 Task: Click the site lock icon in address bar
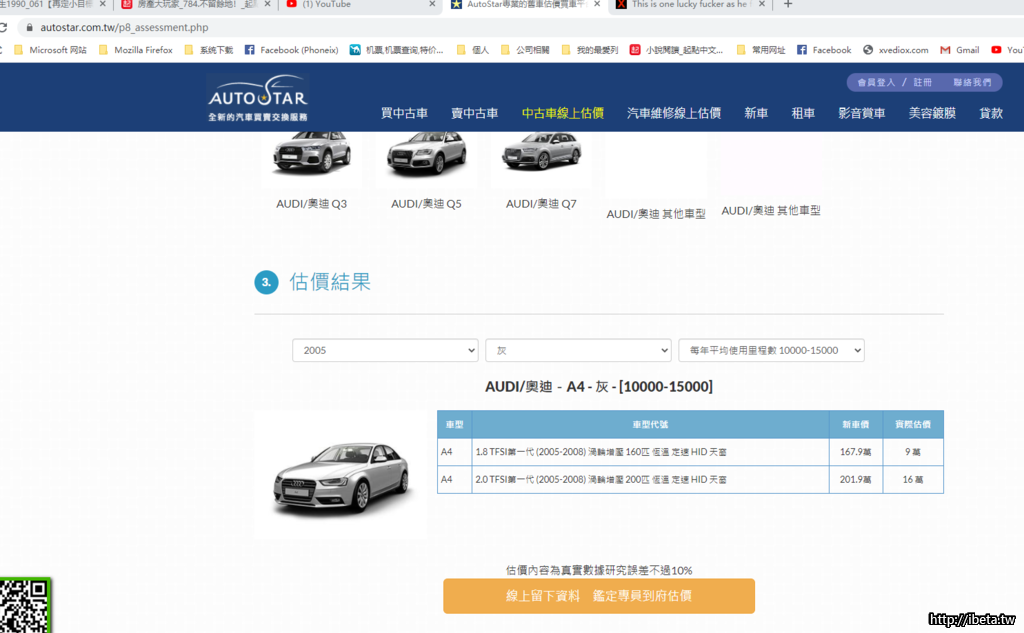28,28
